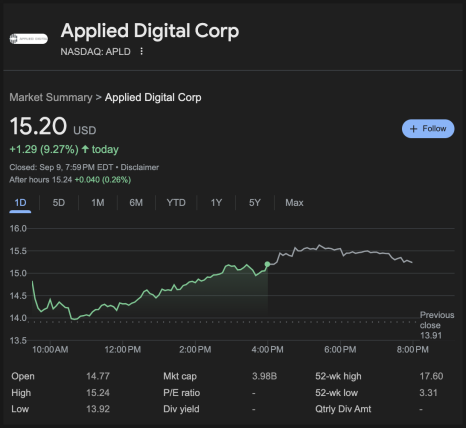Click the Mkt cap value 3.98B
Image resolution: width=466 pixels, height=428 pixels.
click(x=264, y=376)
